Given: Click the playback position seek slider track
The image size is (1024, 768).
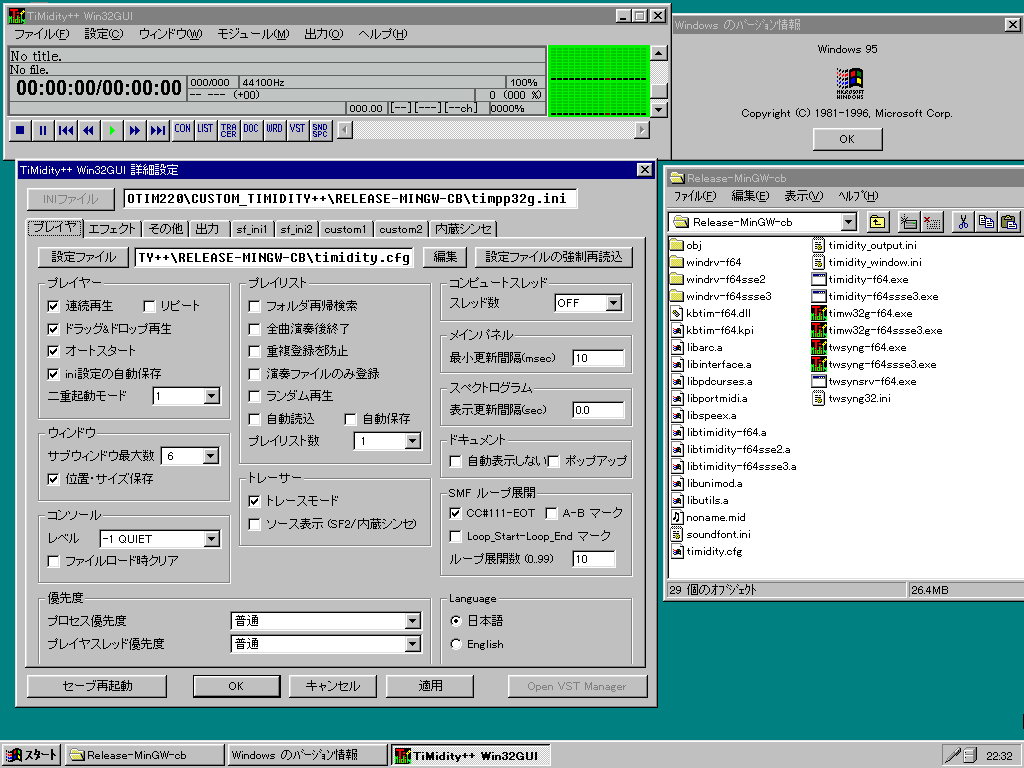Looking at the screenshot, I should (x=494, y=130).
